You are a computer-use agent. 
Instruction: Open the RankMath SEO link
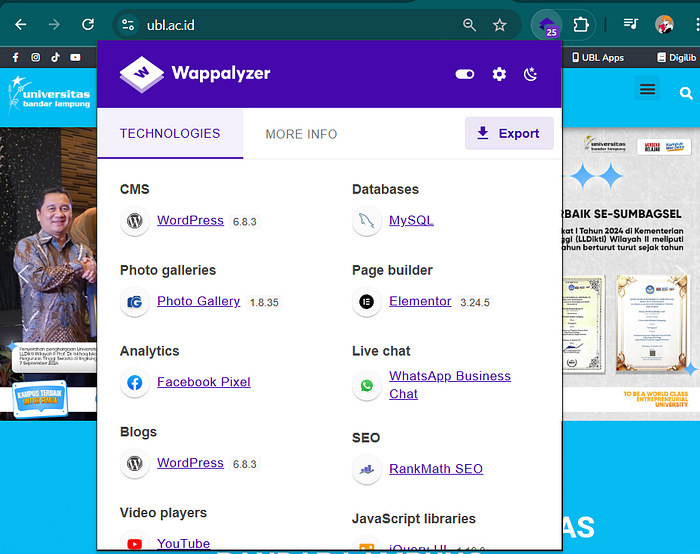point(436,469)
